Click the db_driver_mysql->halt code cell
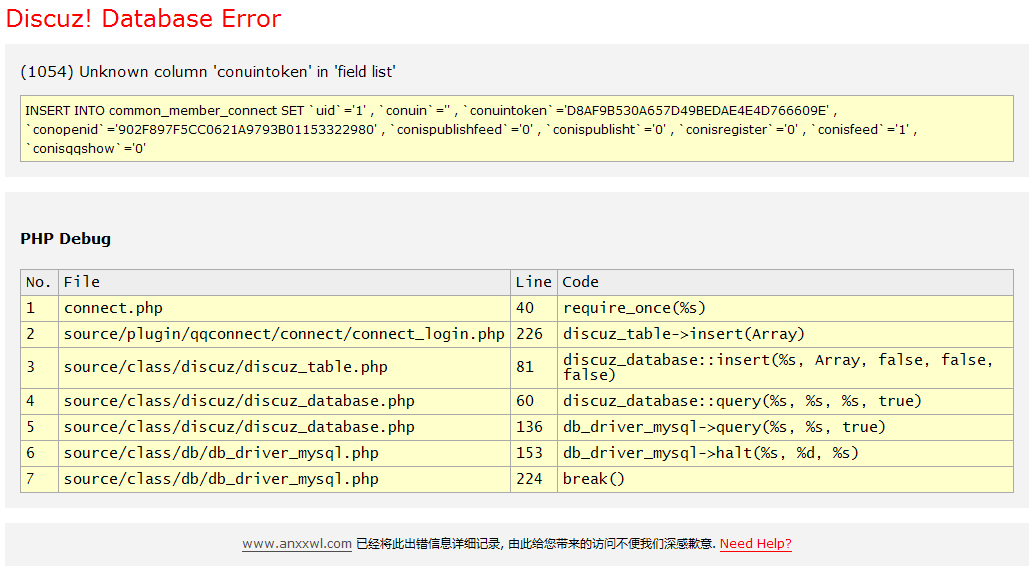Viewport: 1030px width, 570px height. [710, 453]
